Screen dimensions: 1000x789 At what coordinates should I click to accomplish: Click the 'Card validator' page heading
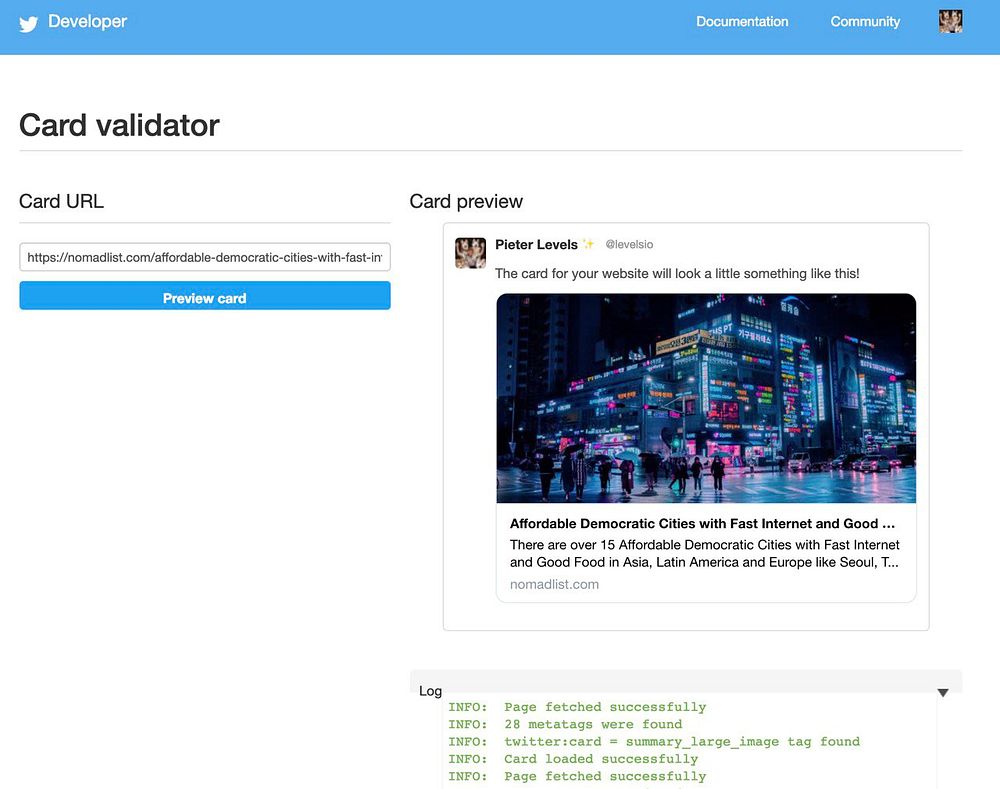tap(119, 125)
